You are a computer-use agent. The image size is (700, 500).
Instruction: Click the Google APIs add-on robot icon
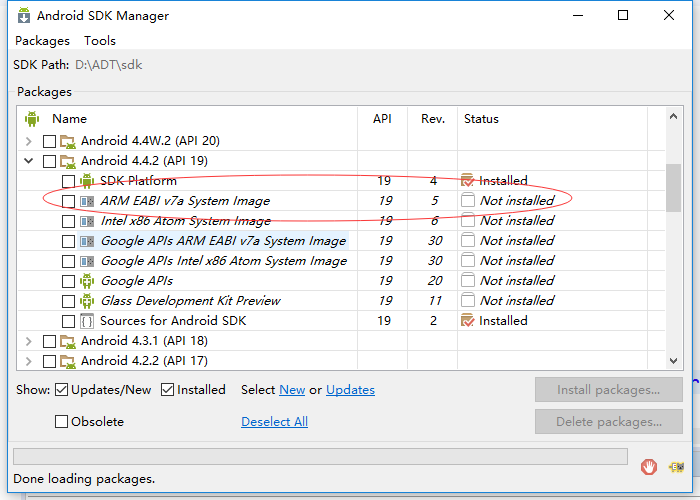pos(87,281)
